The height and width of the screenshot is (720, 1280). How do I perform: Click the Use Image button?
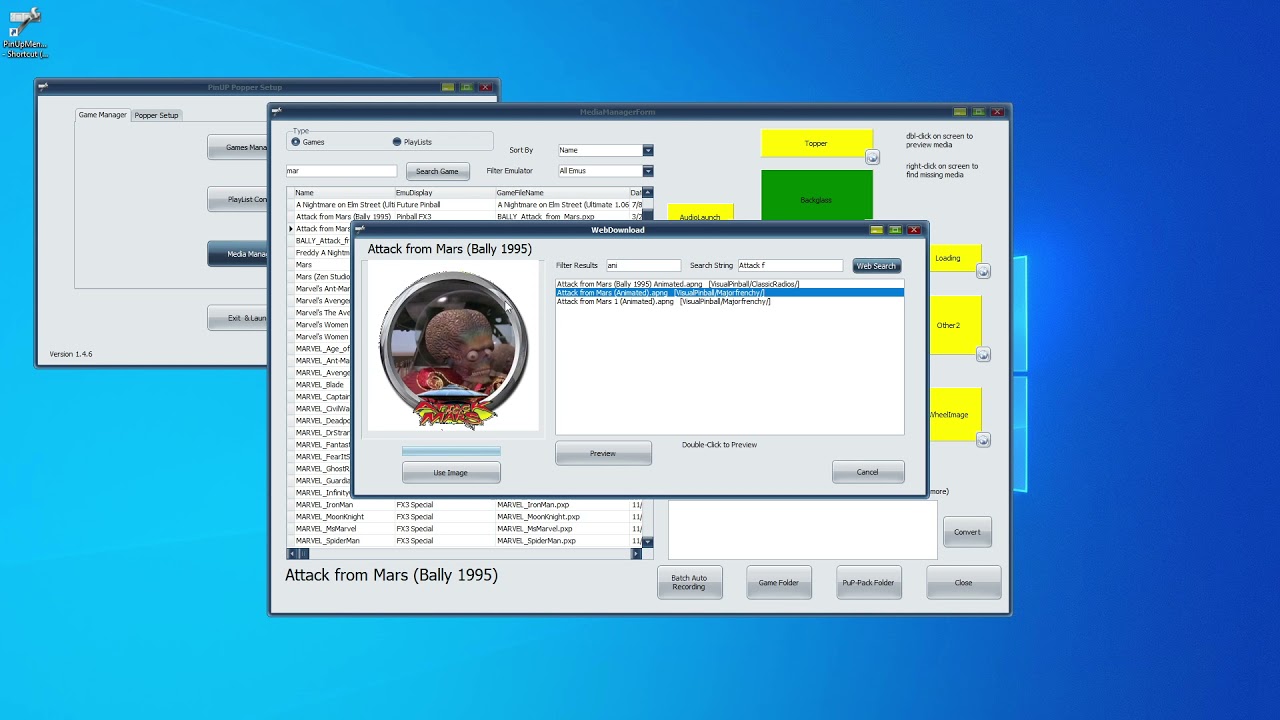451,472
